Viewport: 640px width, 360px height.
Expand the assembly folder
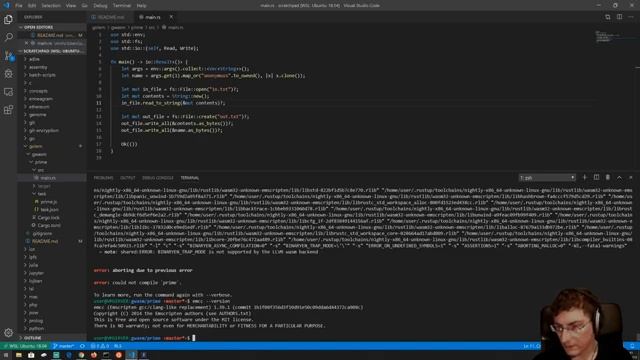pos(38,67)
